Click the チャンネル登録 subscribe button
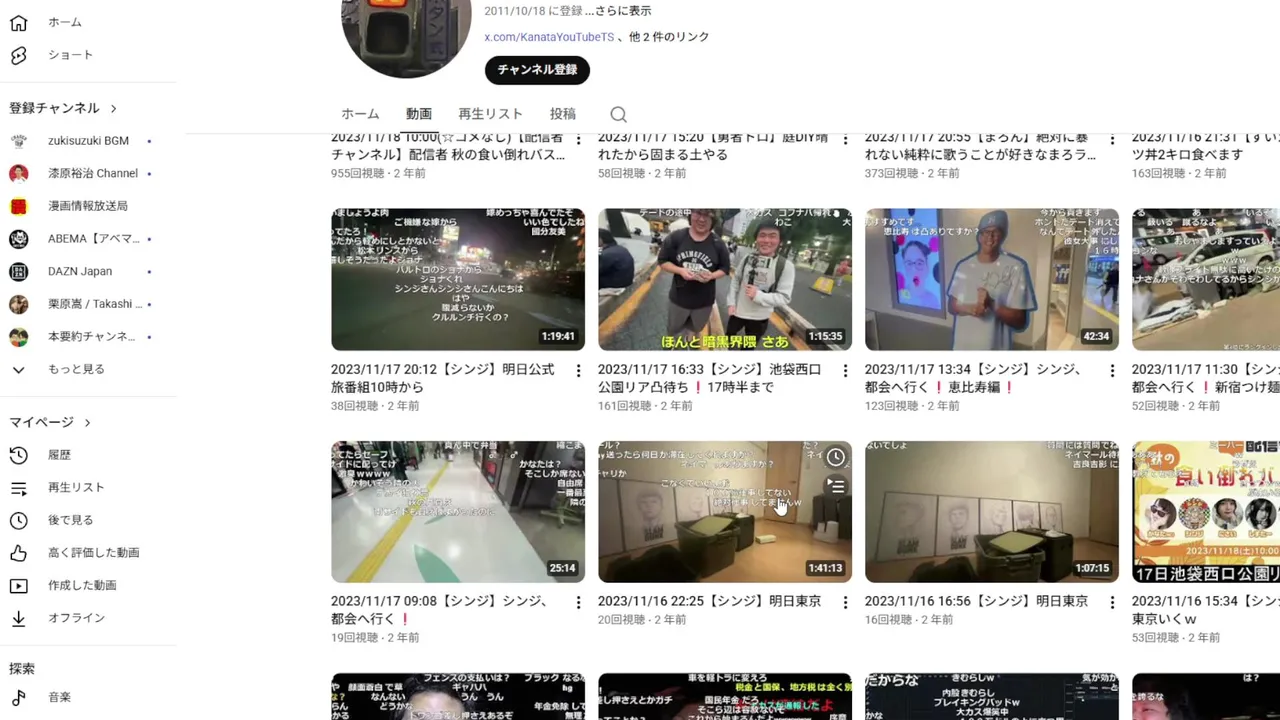Screen dimensions: 1280x720 point(538,70)
